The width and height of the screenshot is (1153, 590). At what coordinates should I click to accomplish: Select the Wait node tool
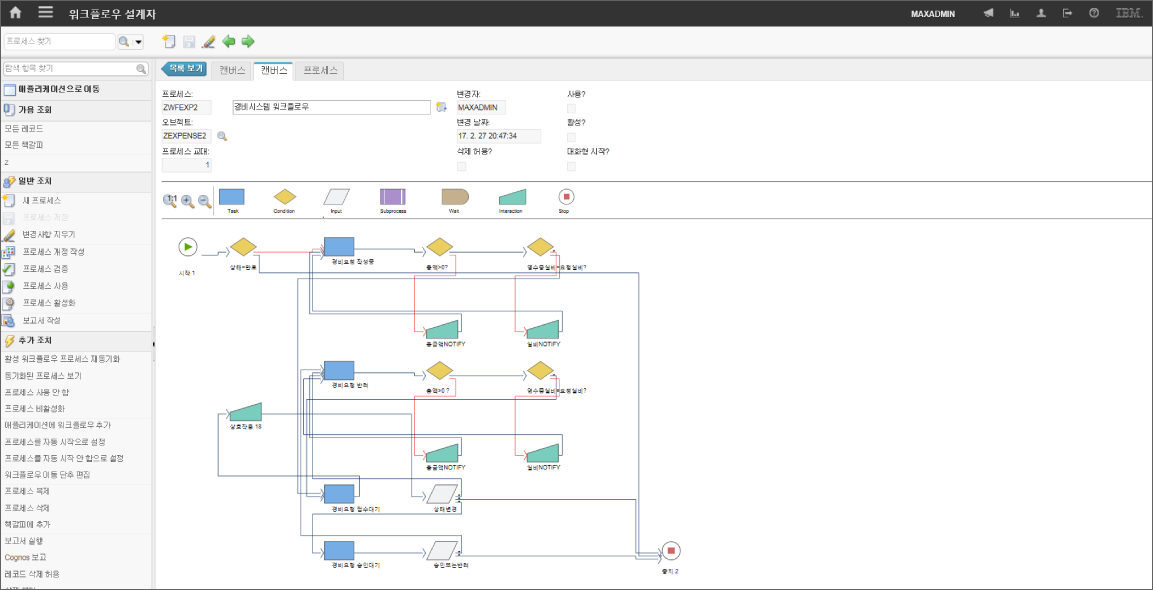tap(454, 197)
